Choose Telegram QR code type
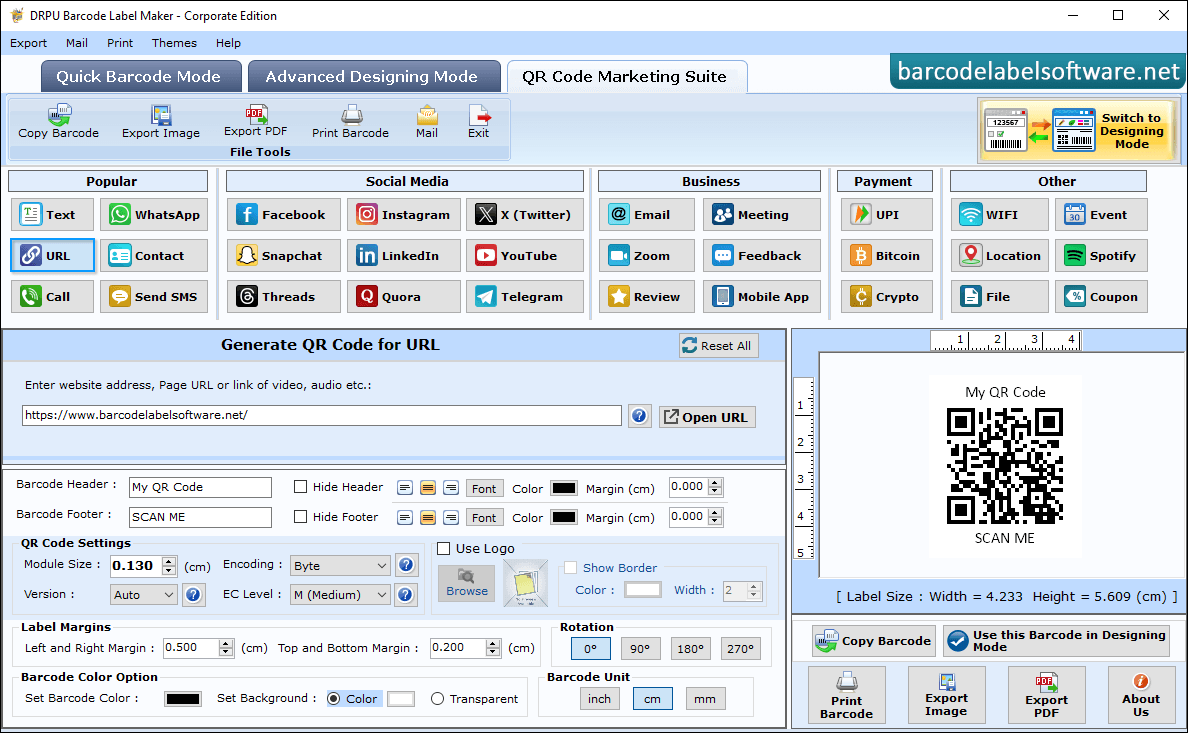 (x=524, y=296)
